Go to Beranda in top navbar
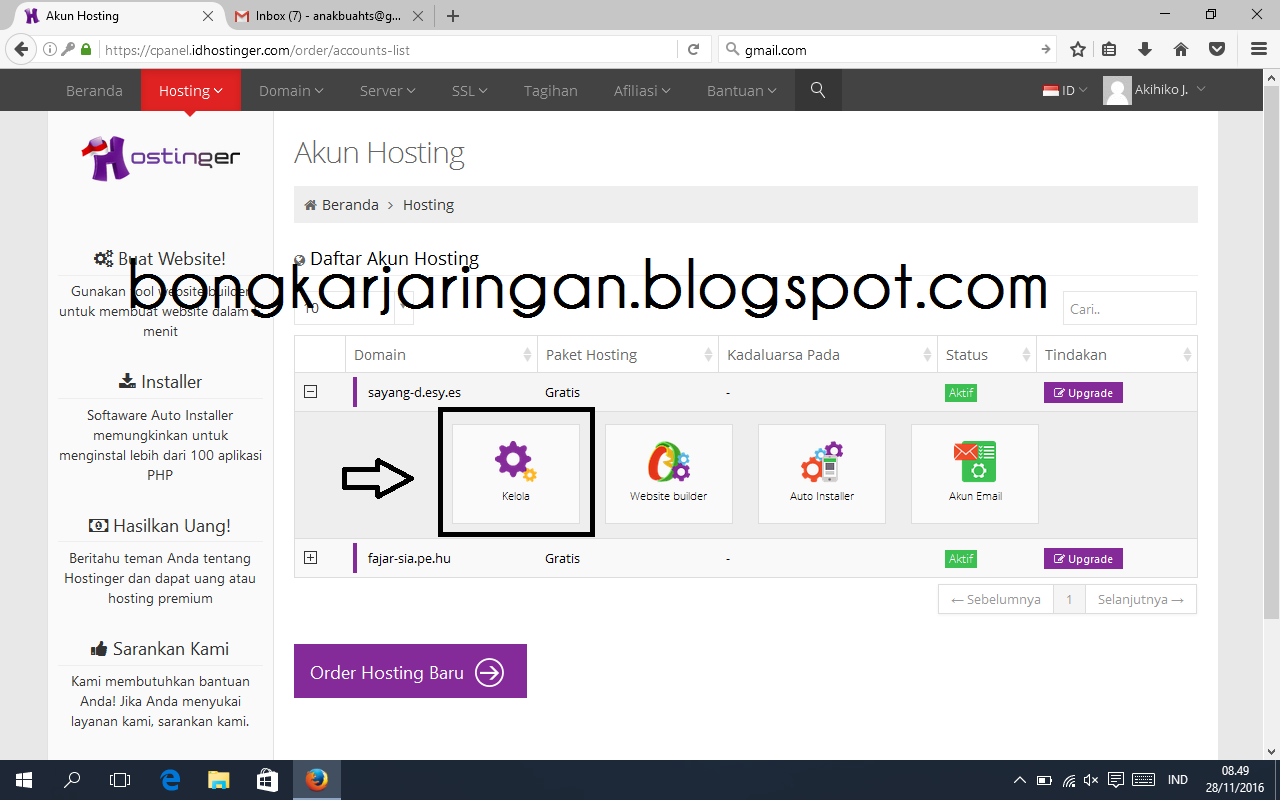The width and height of the screenshot is (1280, 800). 94,90
